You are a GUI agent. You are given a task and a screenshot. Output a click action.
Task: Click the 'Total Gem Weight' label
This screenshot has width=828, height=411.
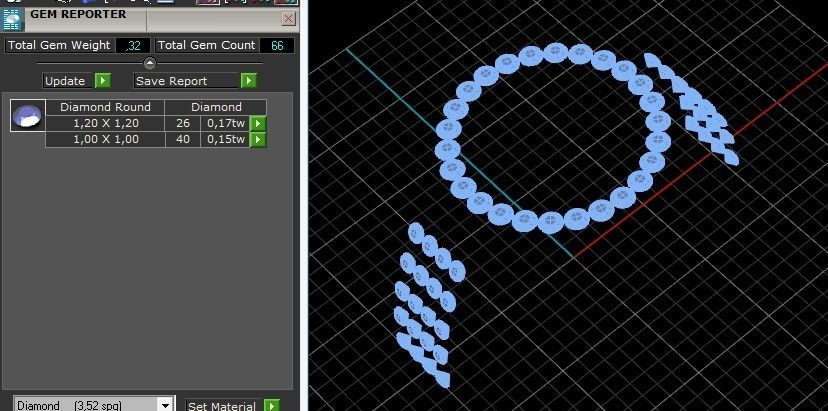[59, 45]
